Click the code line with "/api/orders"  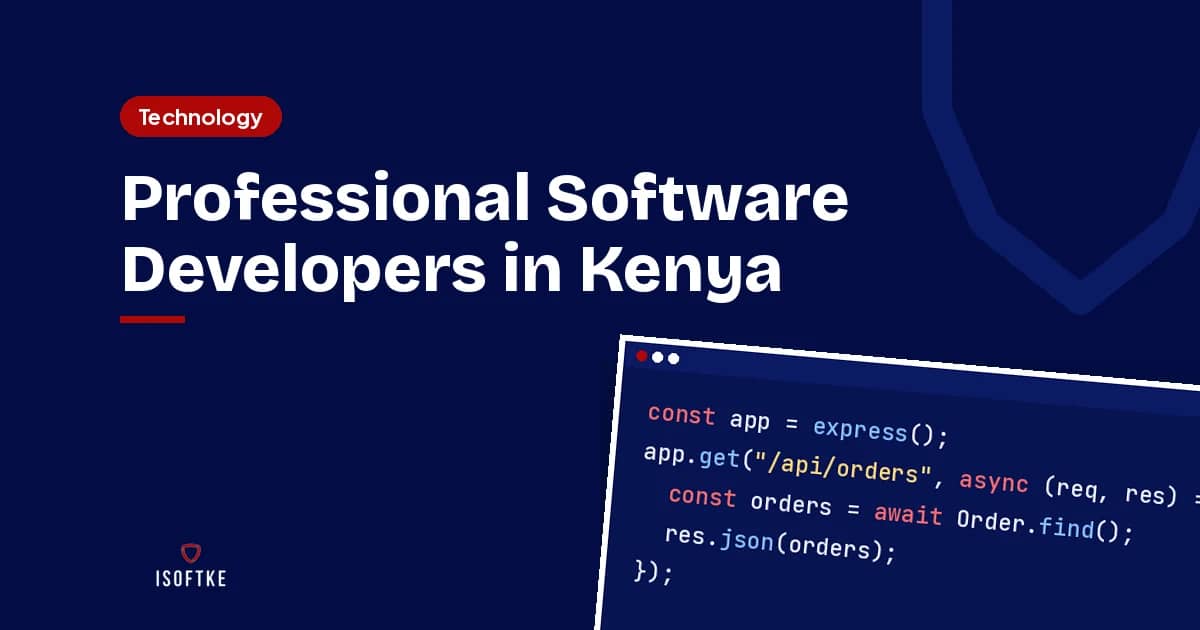pos(920,474)
